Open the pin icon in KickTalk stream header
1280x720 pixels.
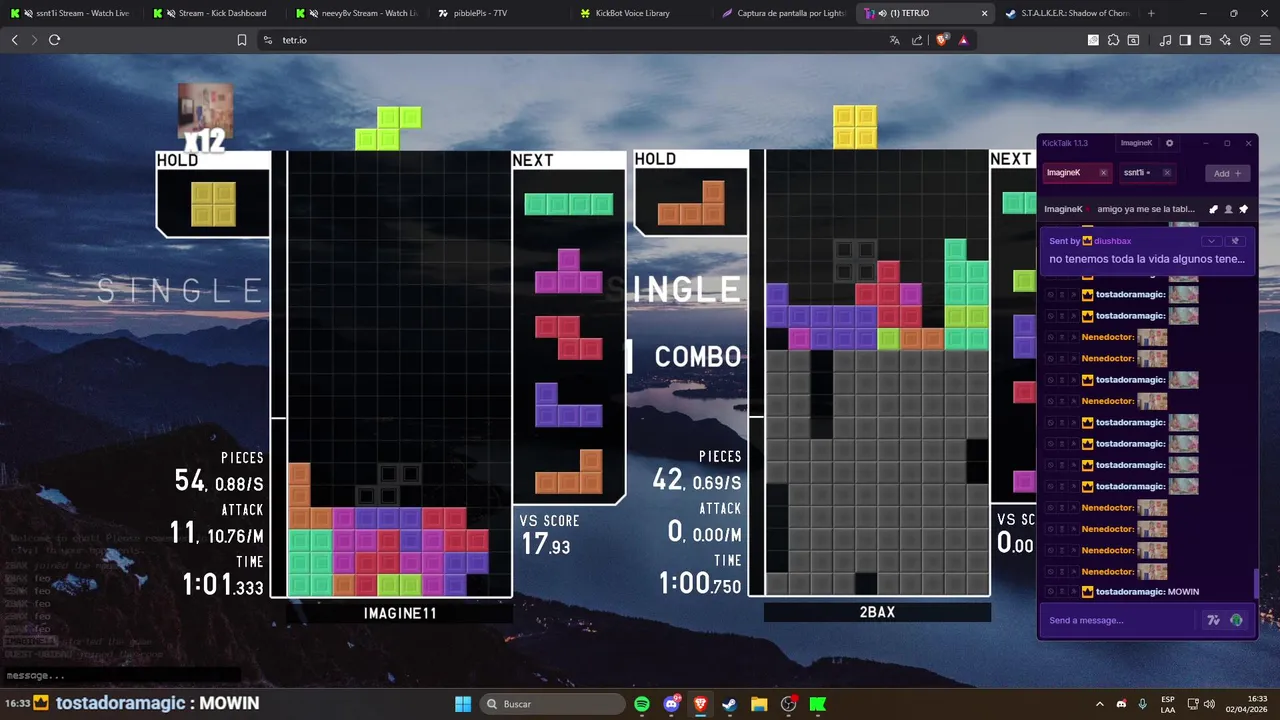(x=1244, y=209)
